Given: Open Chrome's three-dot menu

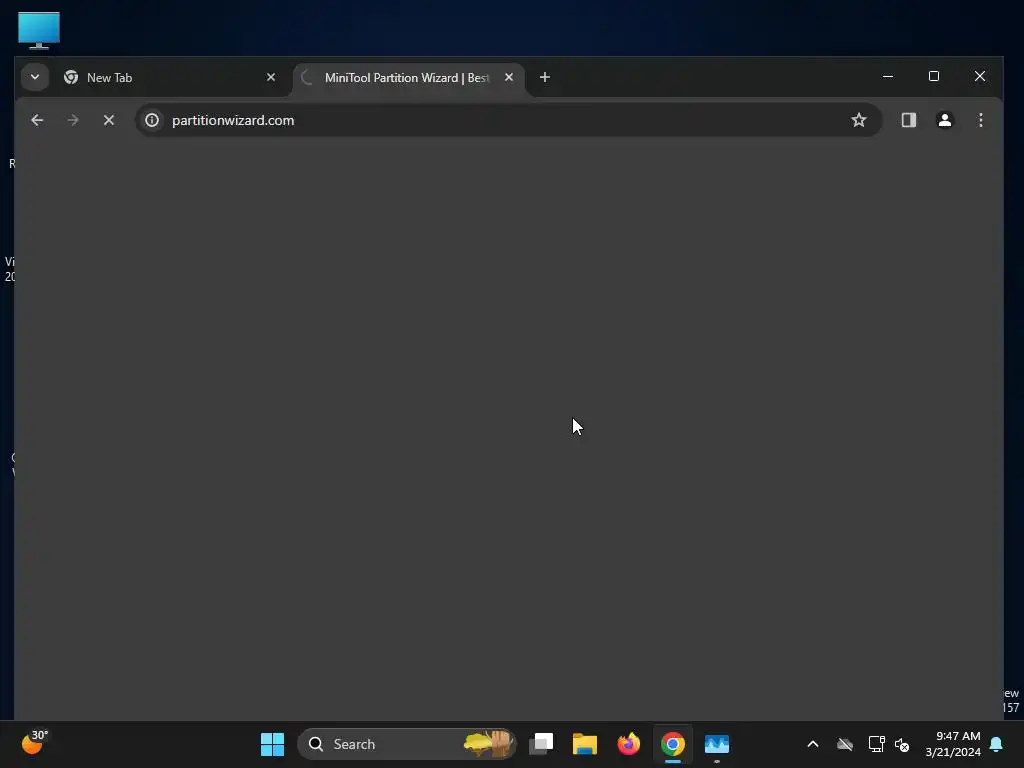Looking at the screenshot, I should click(x=980, y=120).
